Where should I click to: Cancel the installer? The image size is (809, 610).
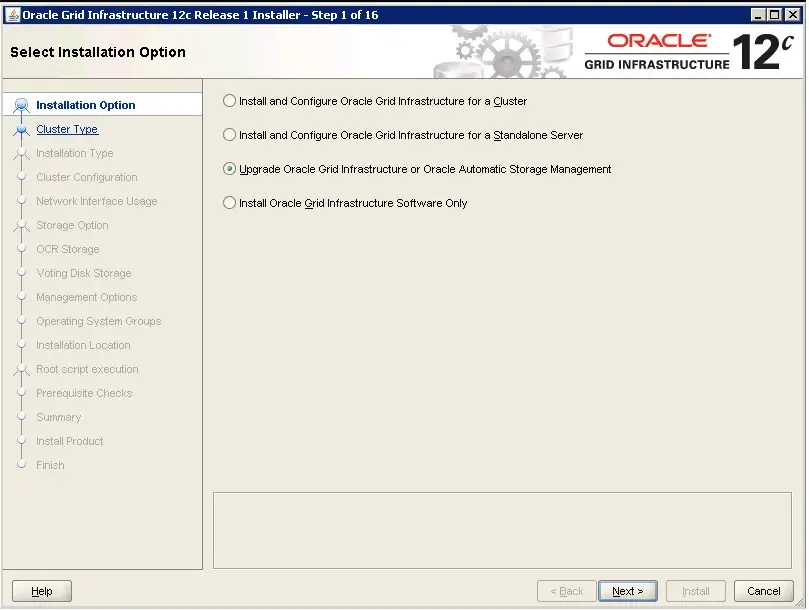coord(764,591)
